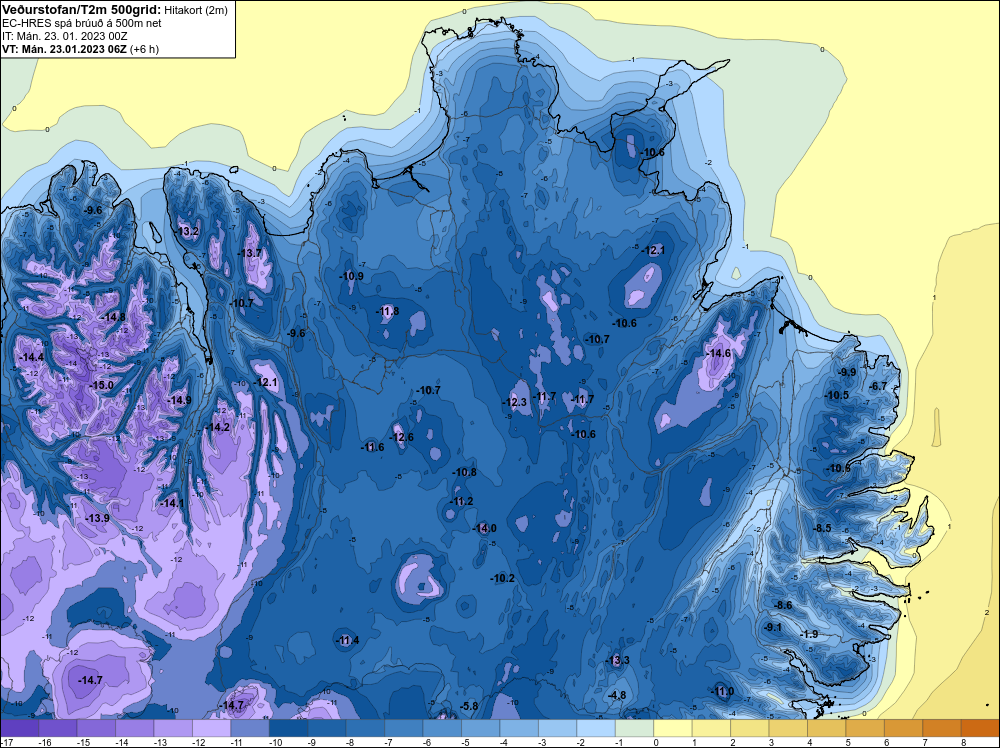
Task: Click the -12.3 temperature label
Action: (515, 402)
